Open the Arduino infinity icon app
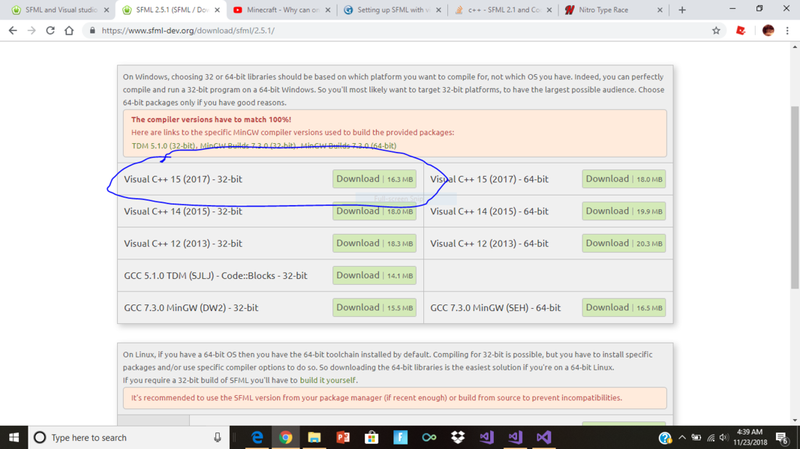The height and width of the screenshot is (449, 800). click(x=429, y=437)
